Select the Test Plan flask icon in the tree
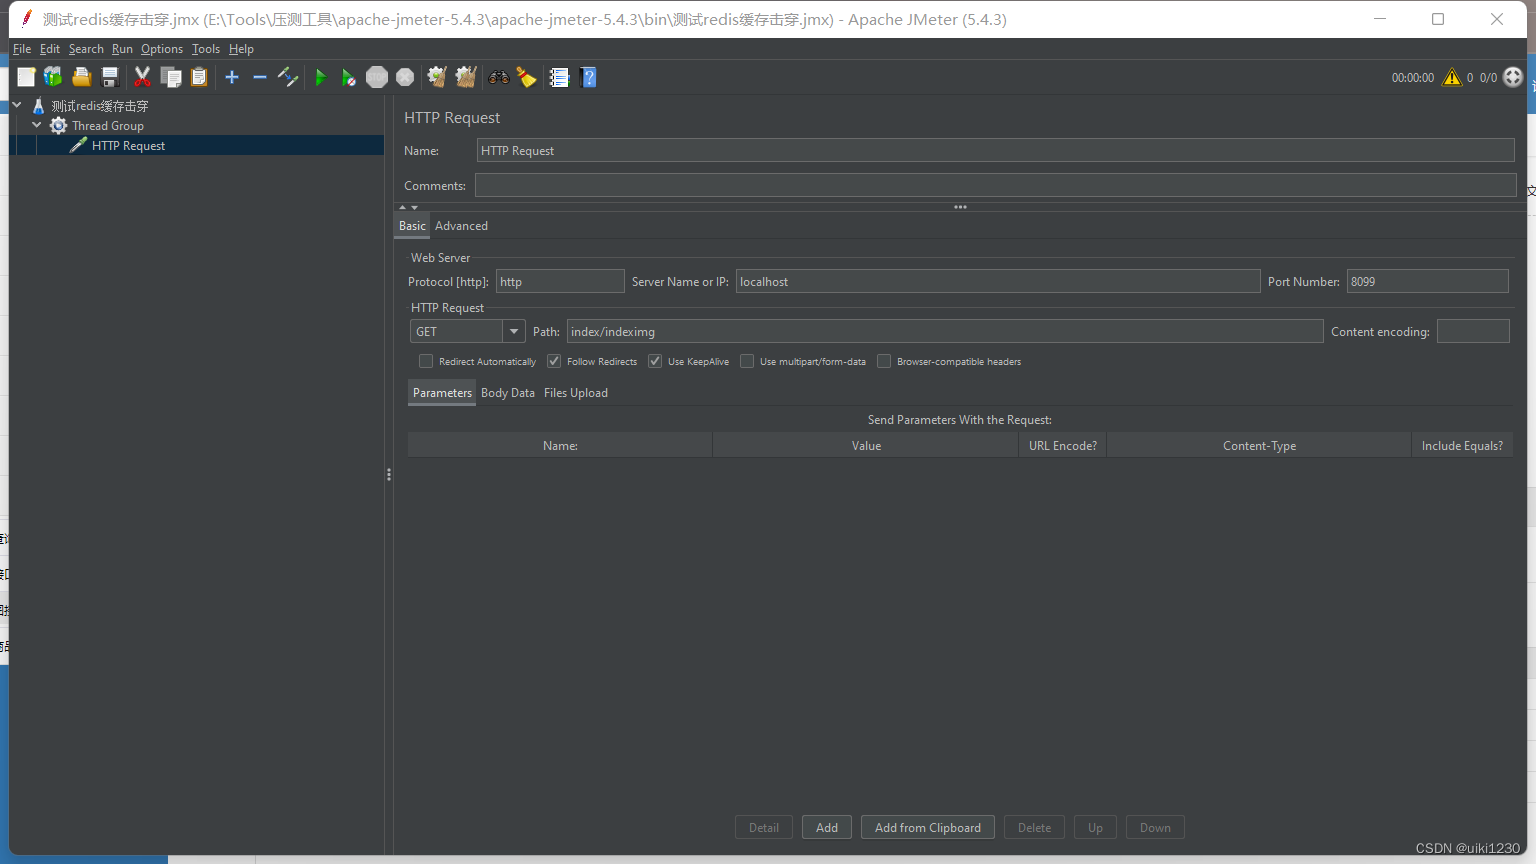1536x864 pixels. [39, 106]
